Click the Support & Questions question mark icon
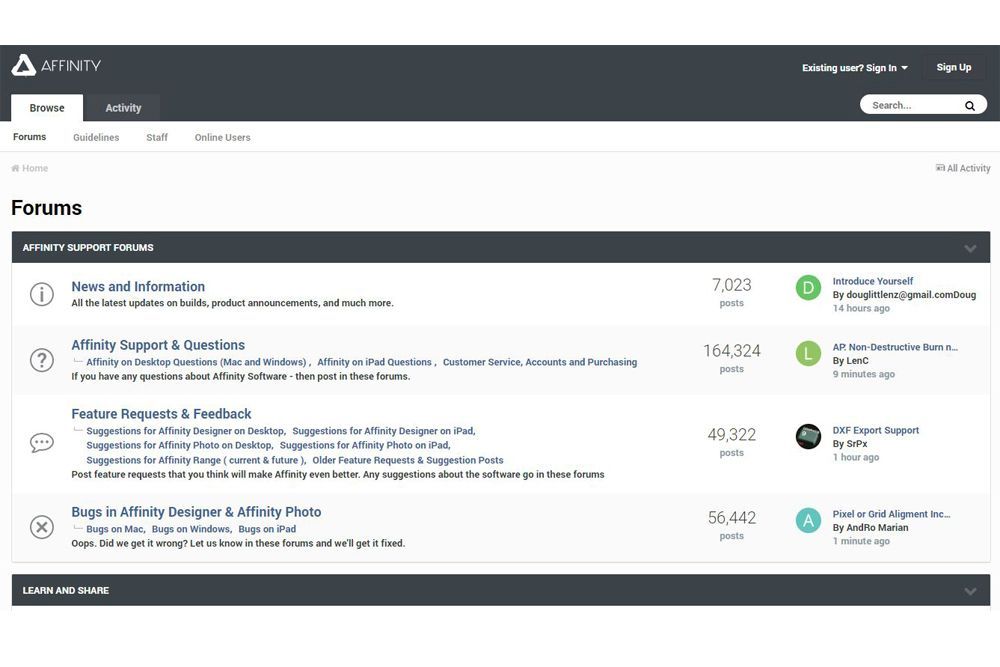Viewport: 1000px width, 667px height. pos(41,360)
